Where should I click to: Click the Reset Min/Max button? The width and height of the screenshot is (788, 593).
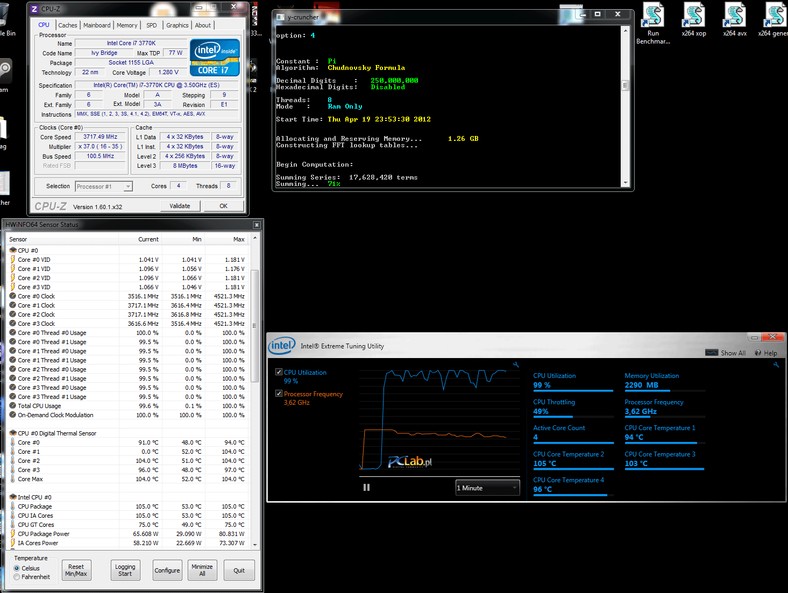pyautogui.click(x=76, y=570)
